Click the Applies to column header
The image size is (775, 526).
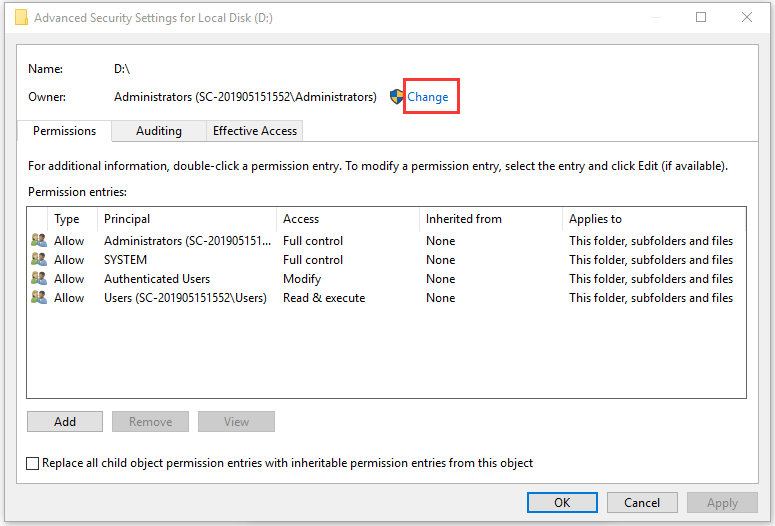pyautogui.click(x=595, y=219)
